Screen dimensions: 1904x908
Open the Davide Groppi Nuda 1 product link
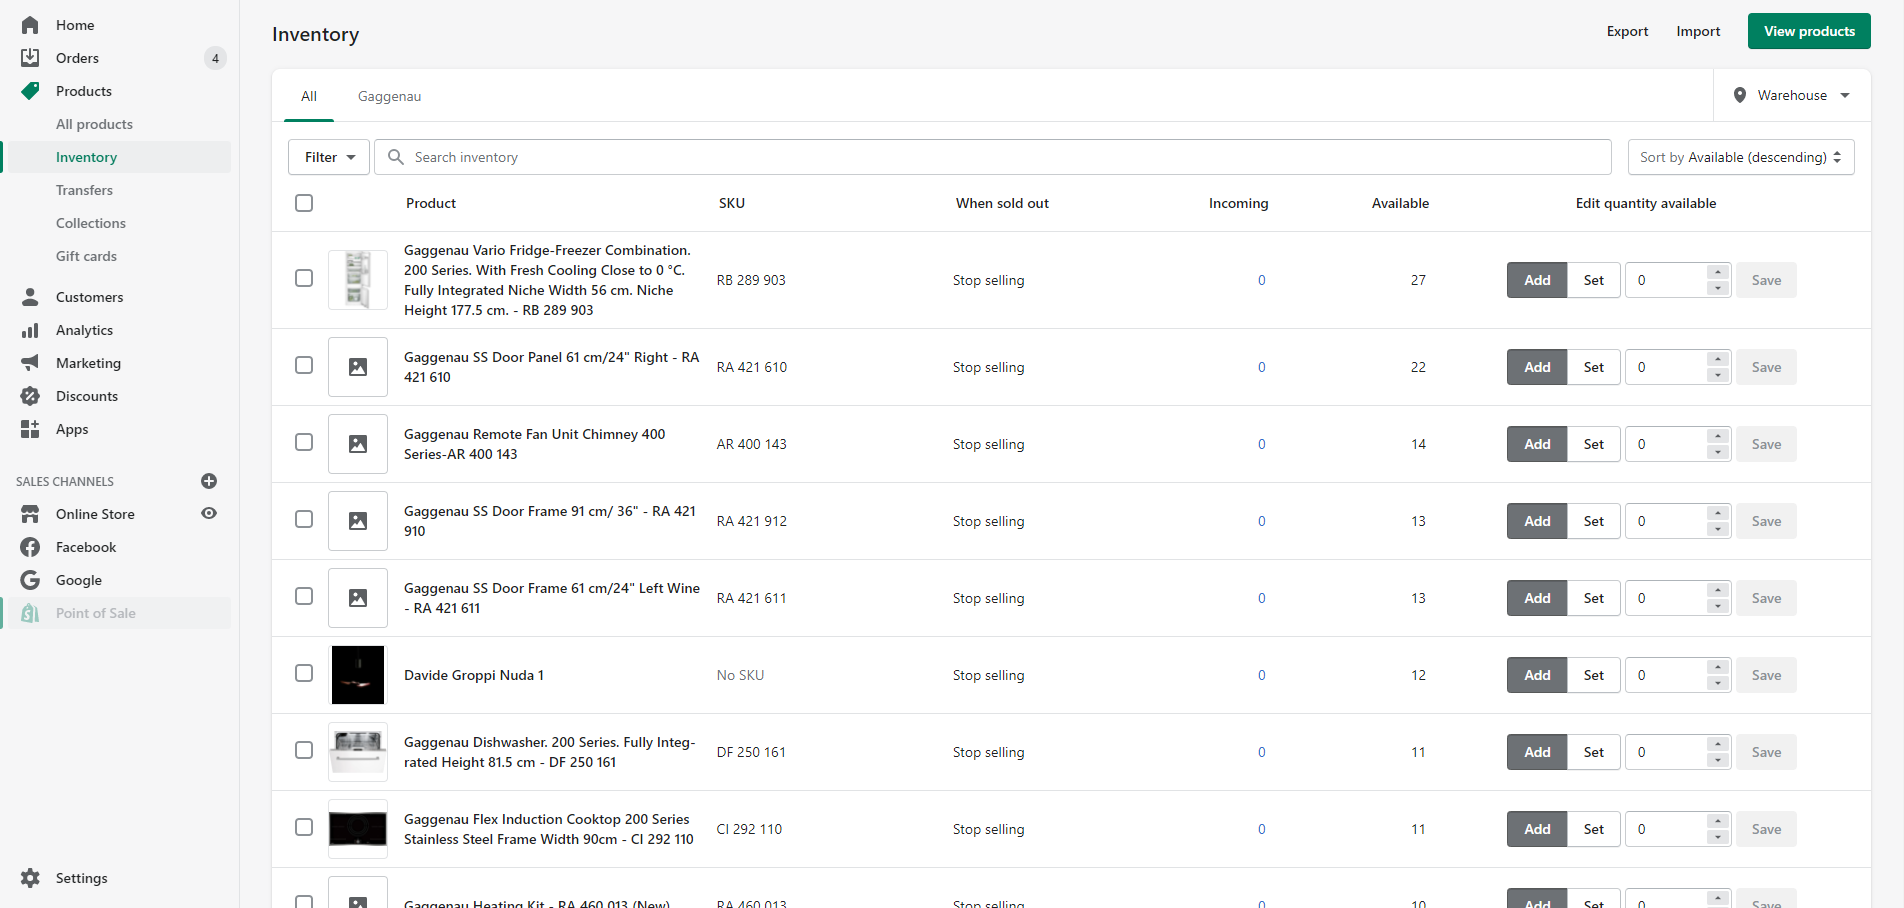[474, 675]
